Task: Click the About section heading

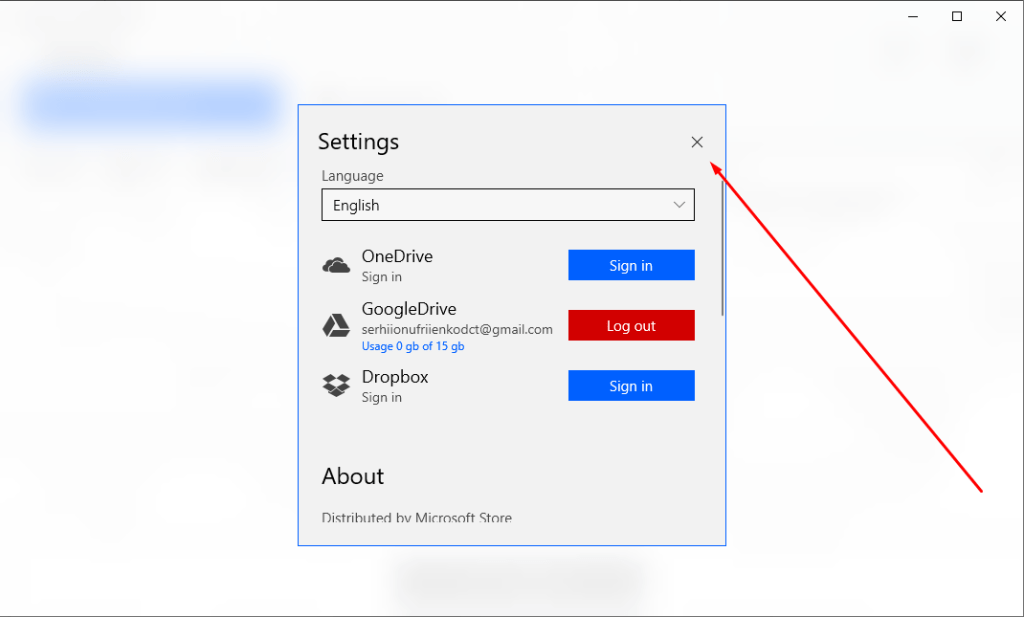Action: point(353,476)
